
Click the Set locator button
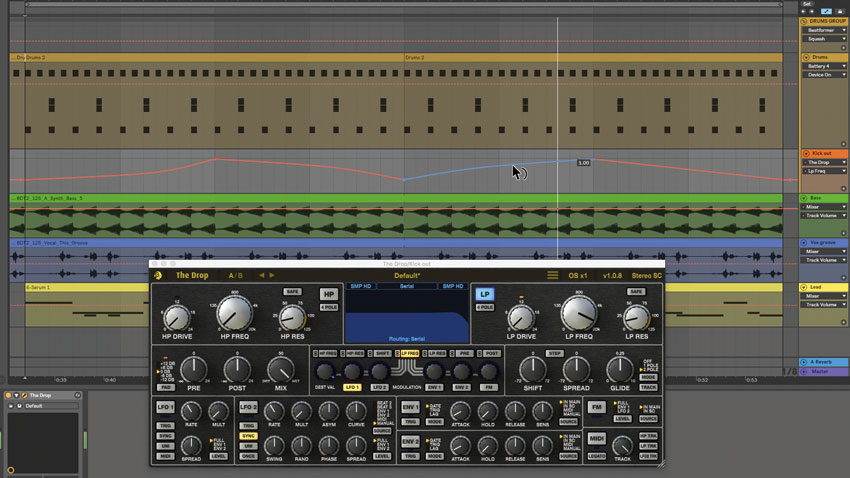(x=807, y=3)
